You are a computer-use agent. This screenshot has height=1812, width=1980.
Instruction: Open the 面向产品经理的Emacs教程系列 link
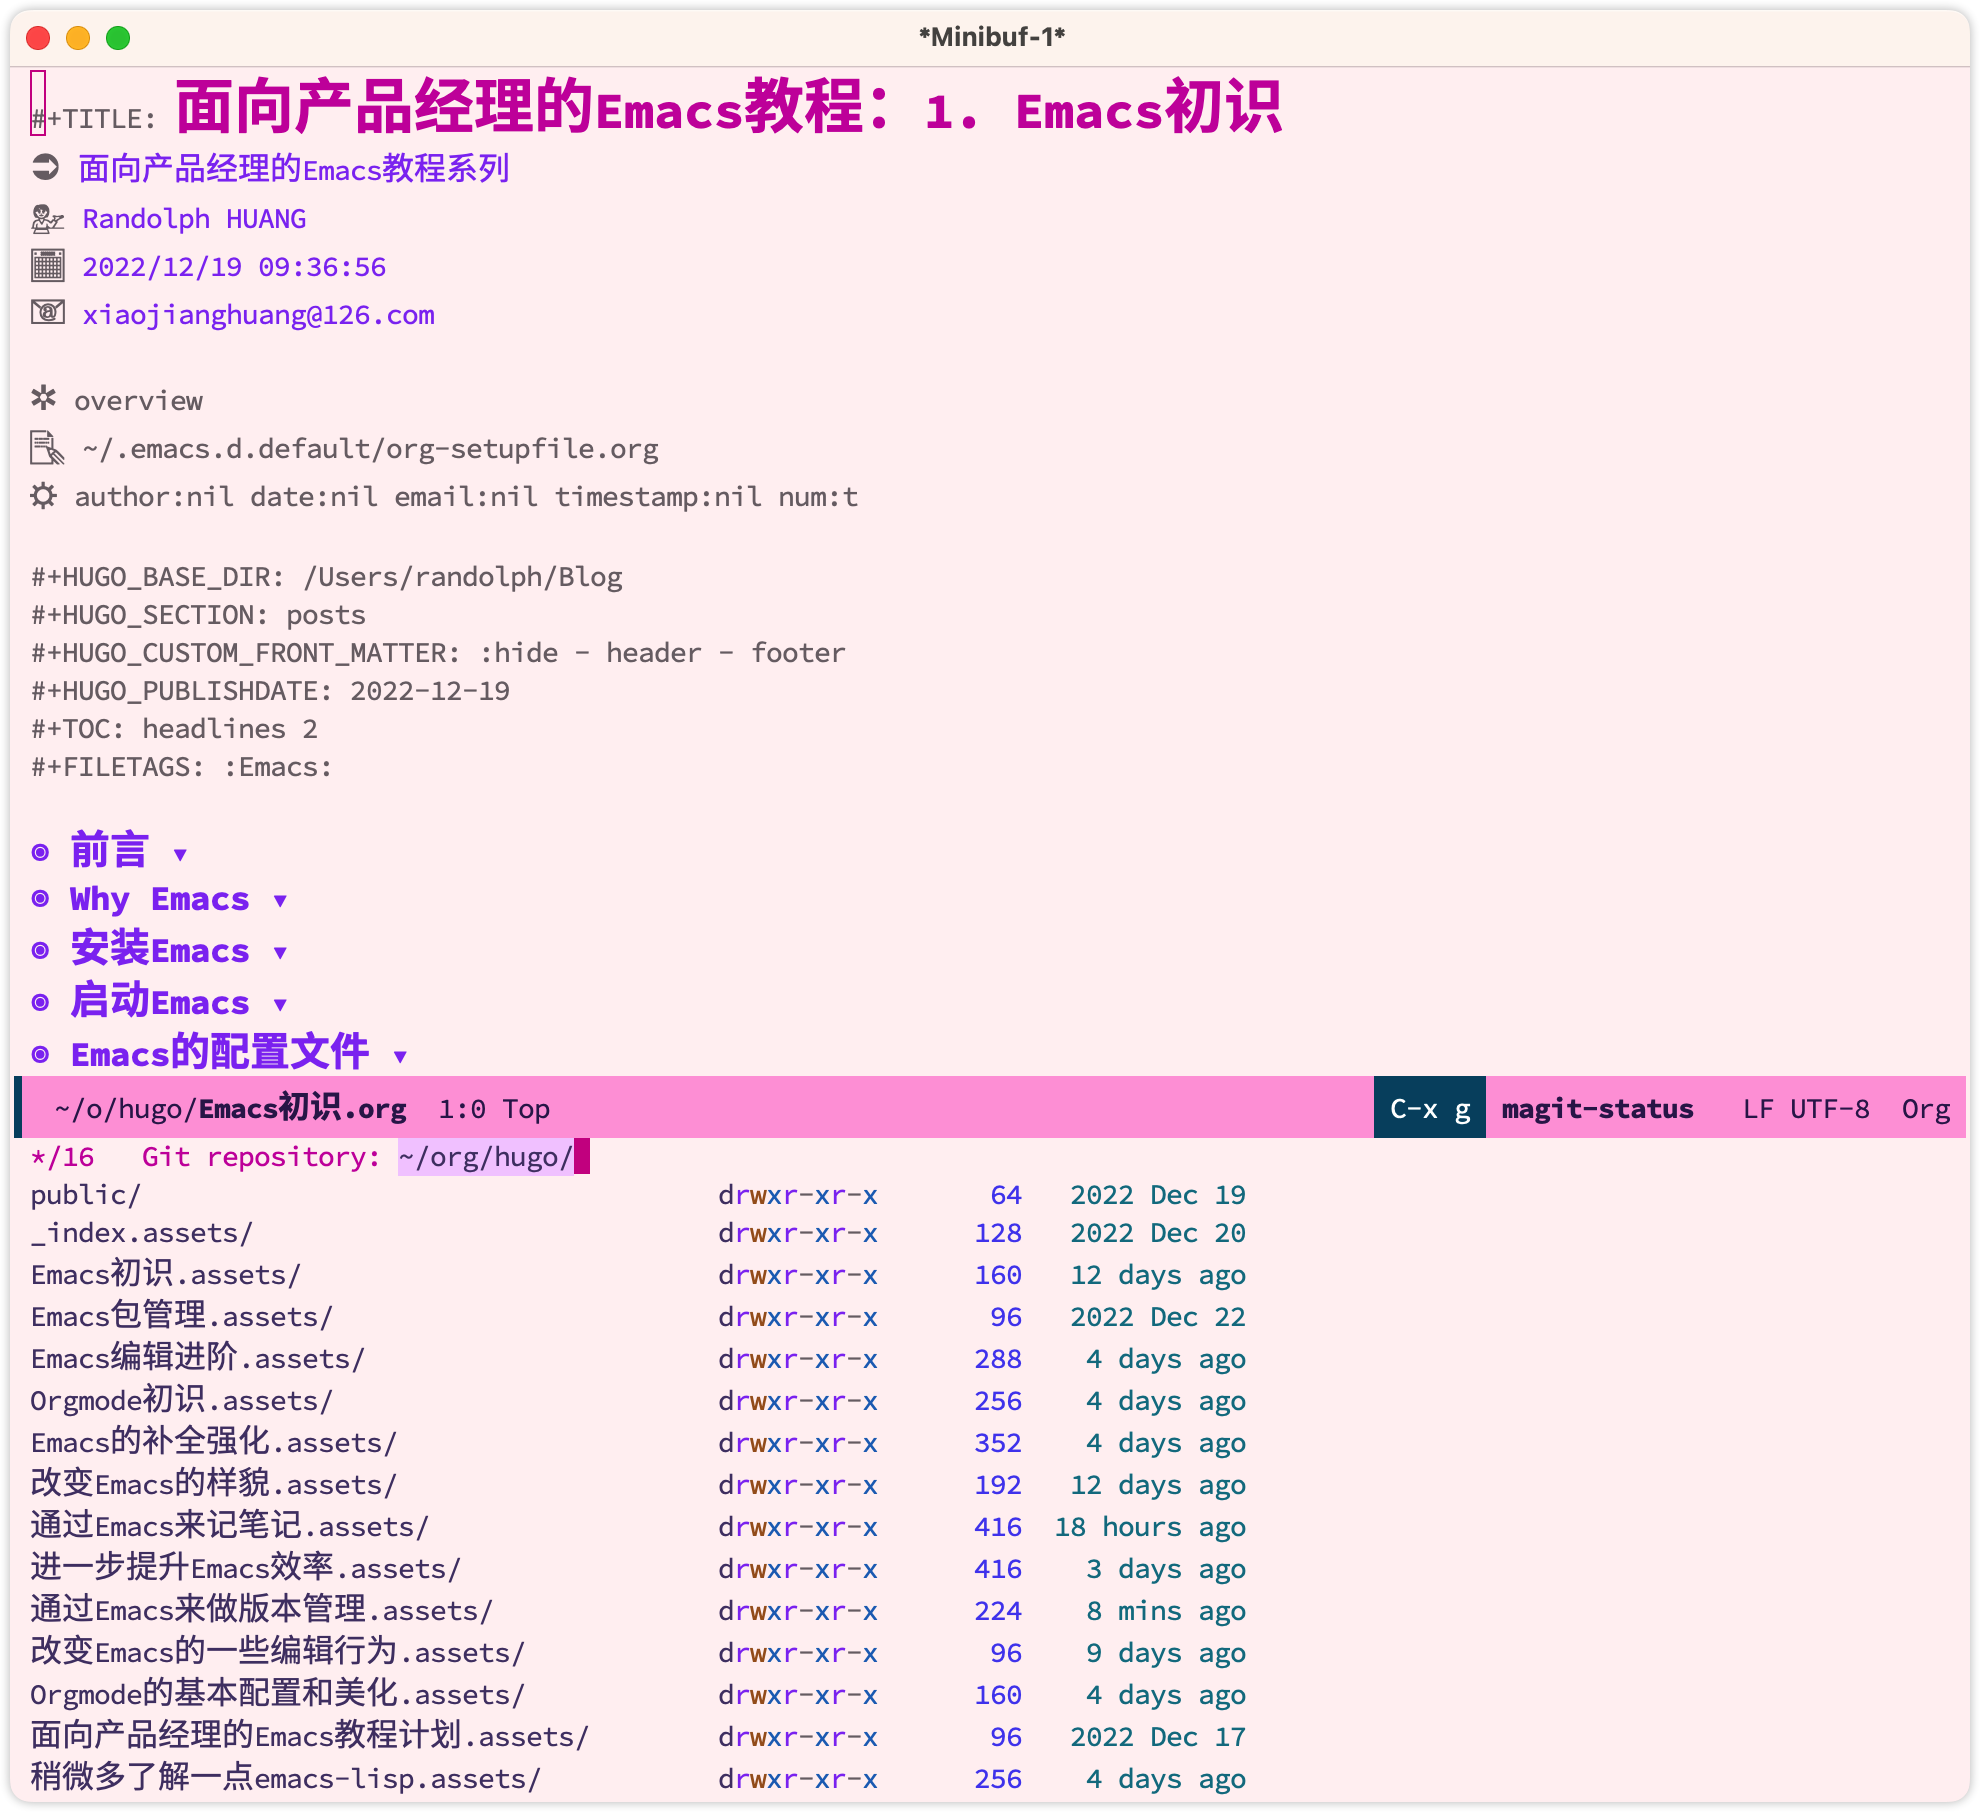pos(300,167)
